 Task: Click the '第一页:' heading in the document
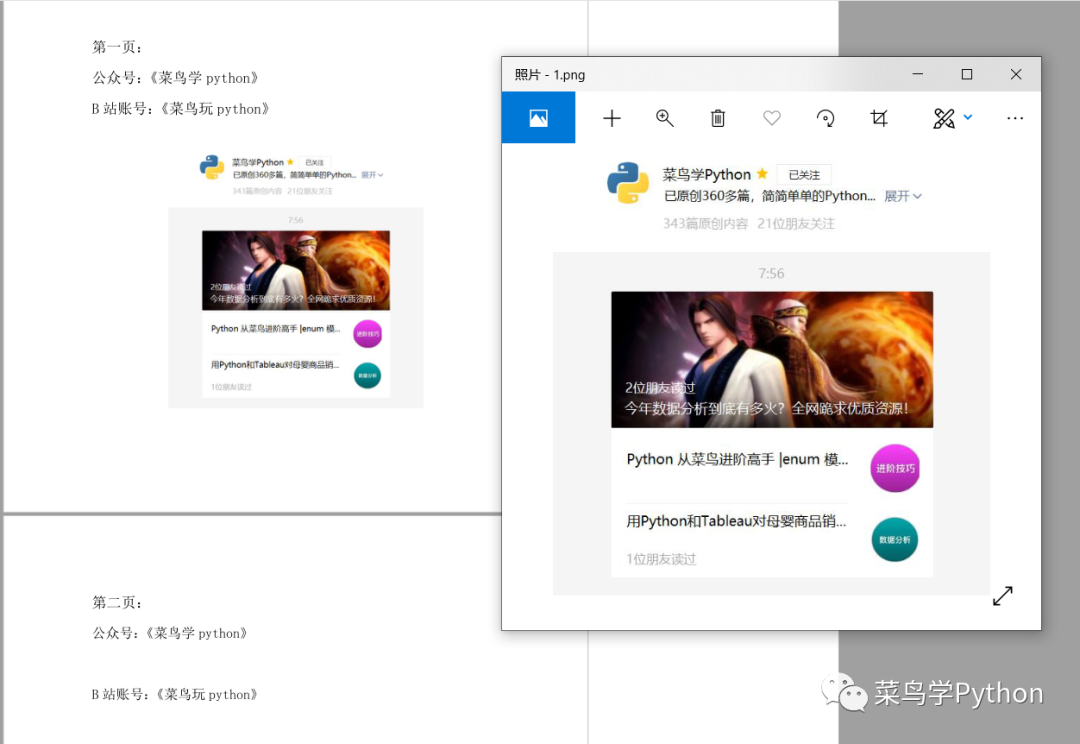tap(118, 47)
